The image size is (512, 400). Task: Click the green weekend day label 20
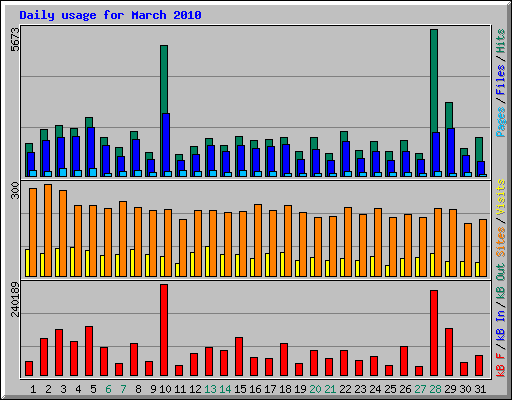(315, 389)
